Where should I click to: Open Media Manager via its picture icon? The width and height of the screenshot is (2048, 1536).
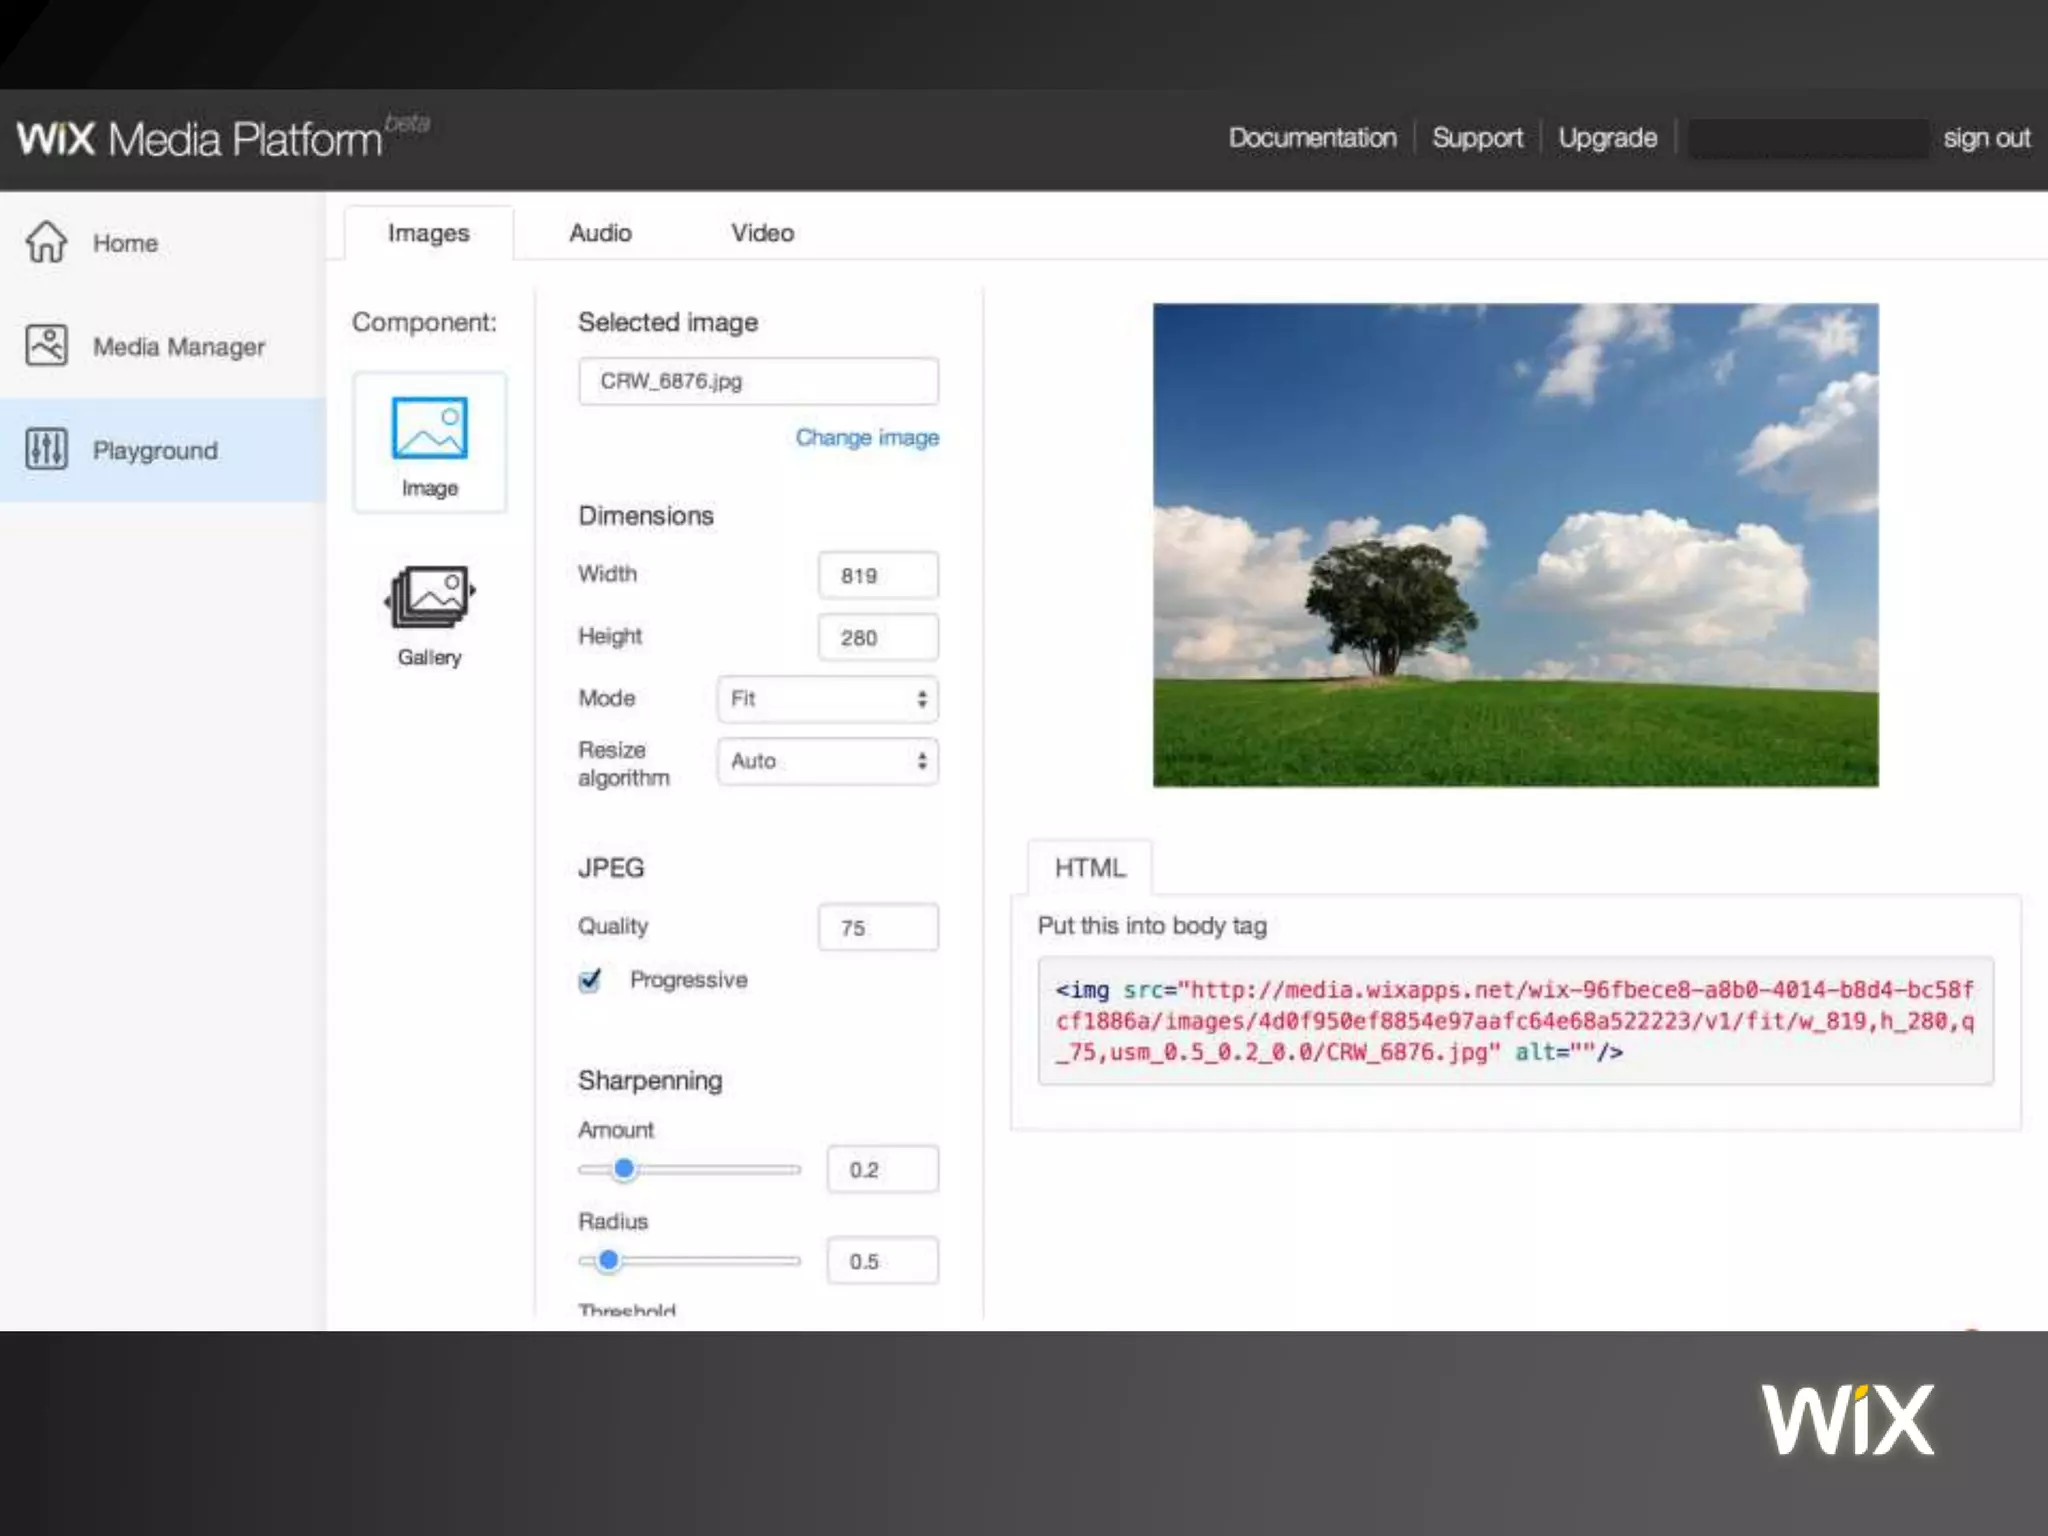pyautogui.click(x=46, y=346)
